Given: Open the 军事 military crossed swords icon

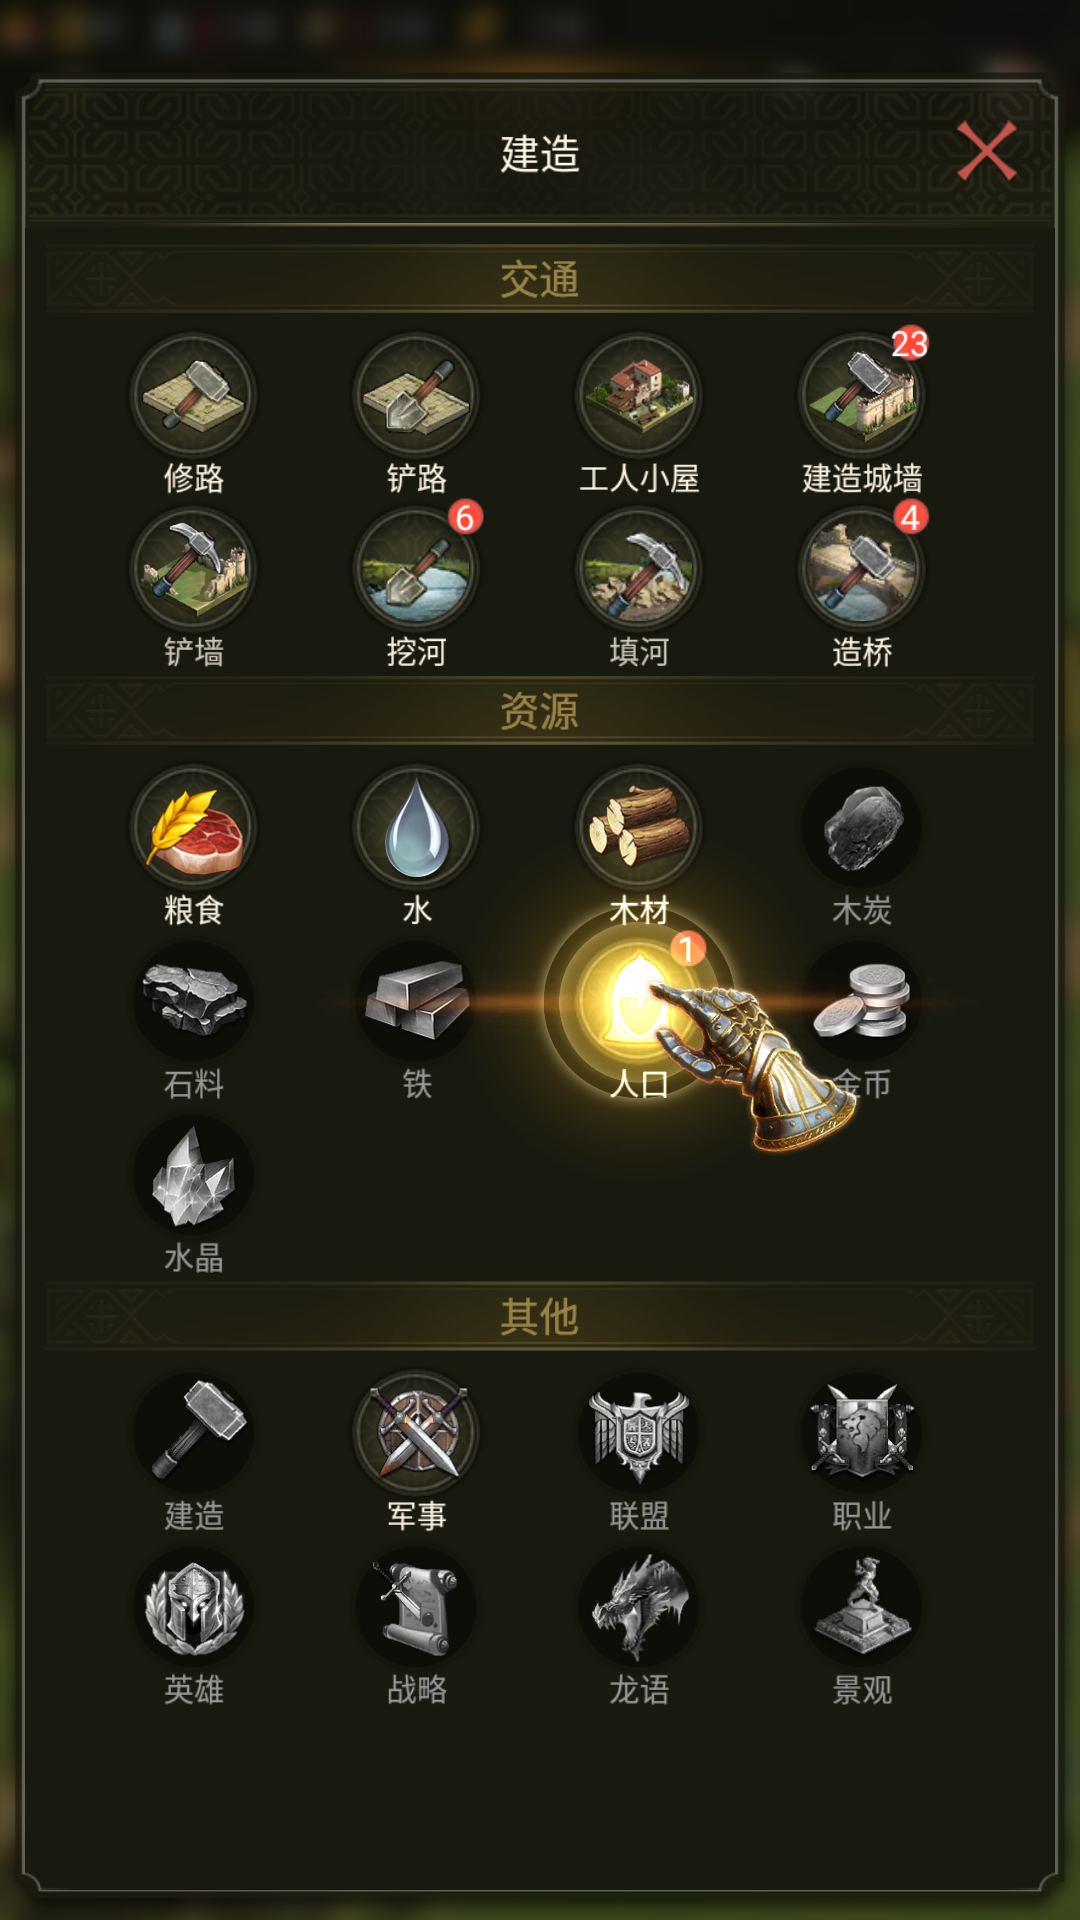Looking at the screenshot, I should [x=416, y=1433].
